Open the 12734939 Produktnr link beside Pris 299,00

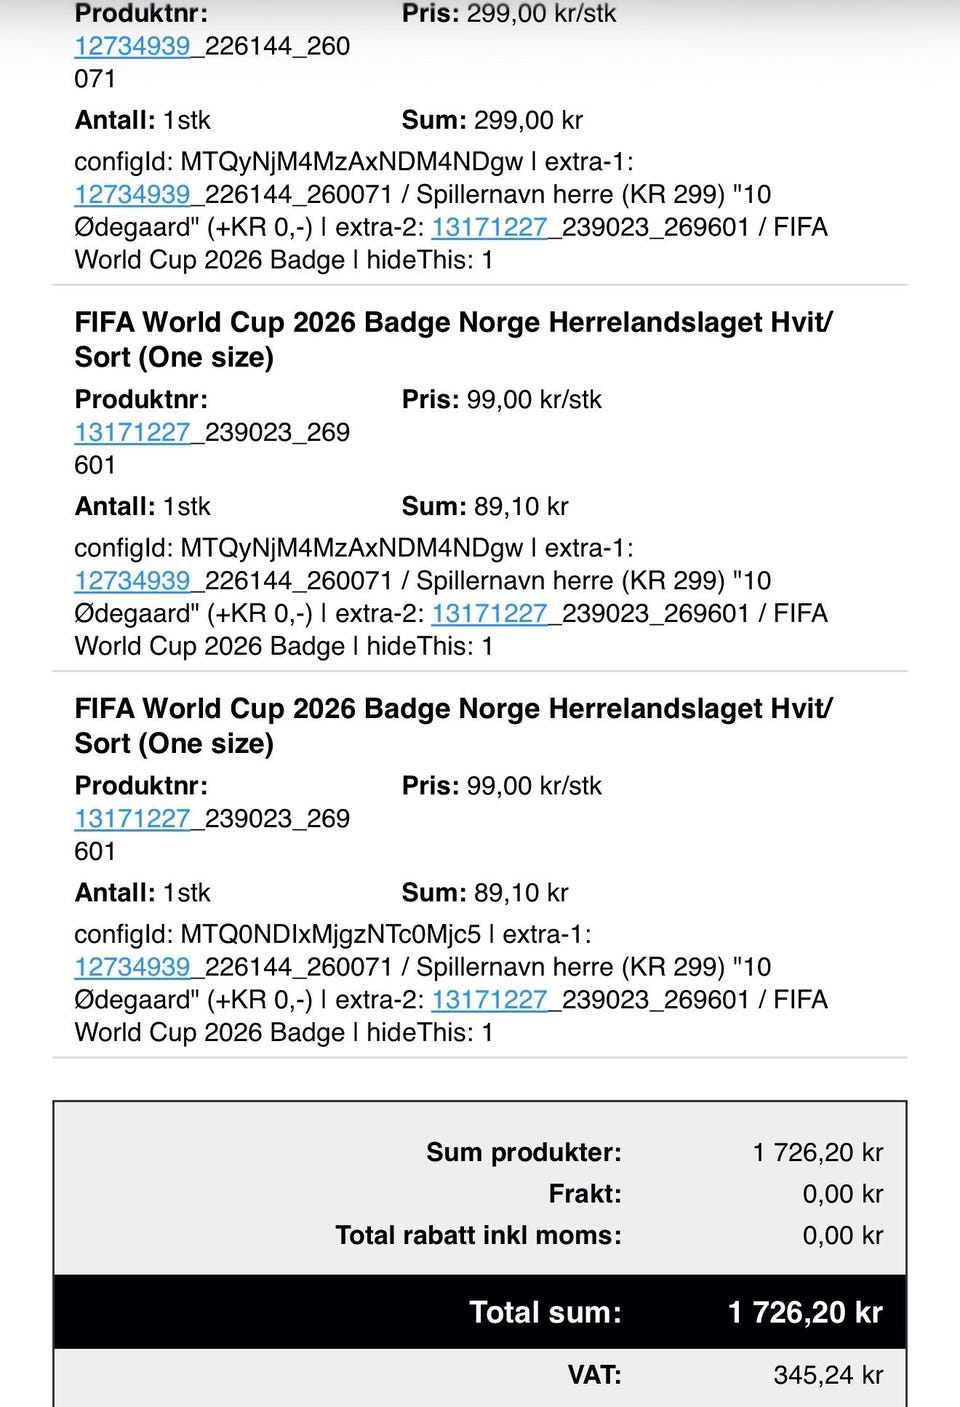tap(132, 46)
